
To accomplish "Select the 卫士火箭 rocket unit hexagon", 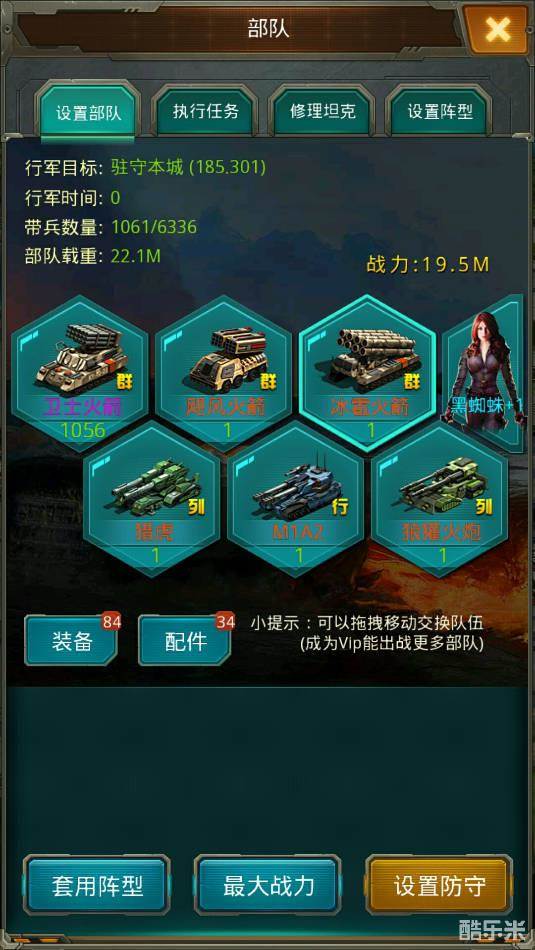I will coord(80,373).
